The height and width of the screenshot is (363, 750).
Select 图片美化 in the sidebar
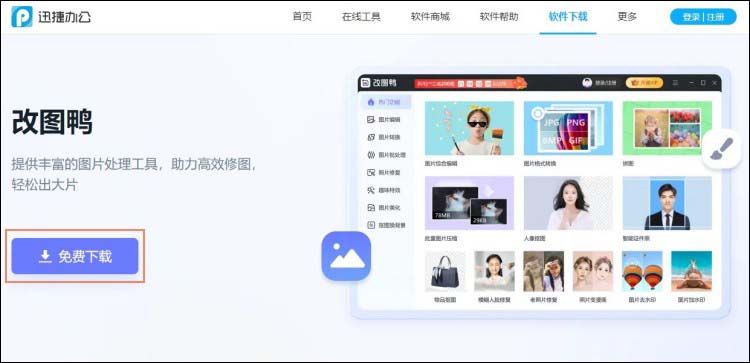click(x=384, y=208)
